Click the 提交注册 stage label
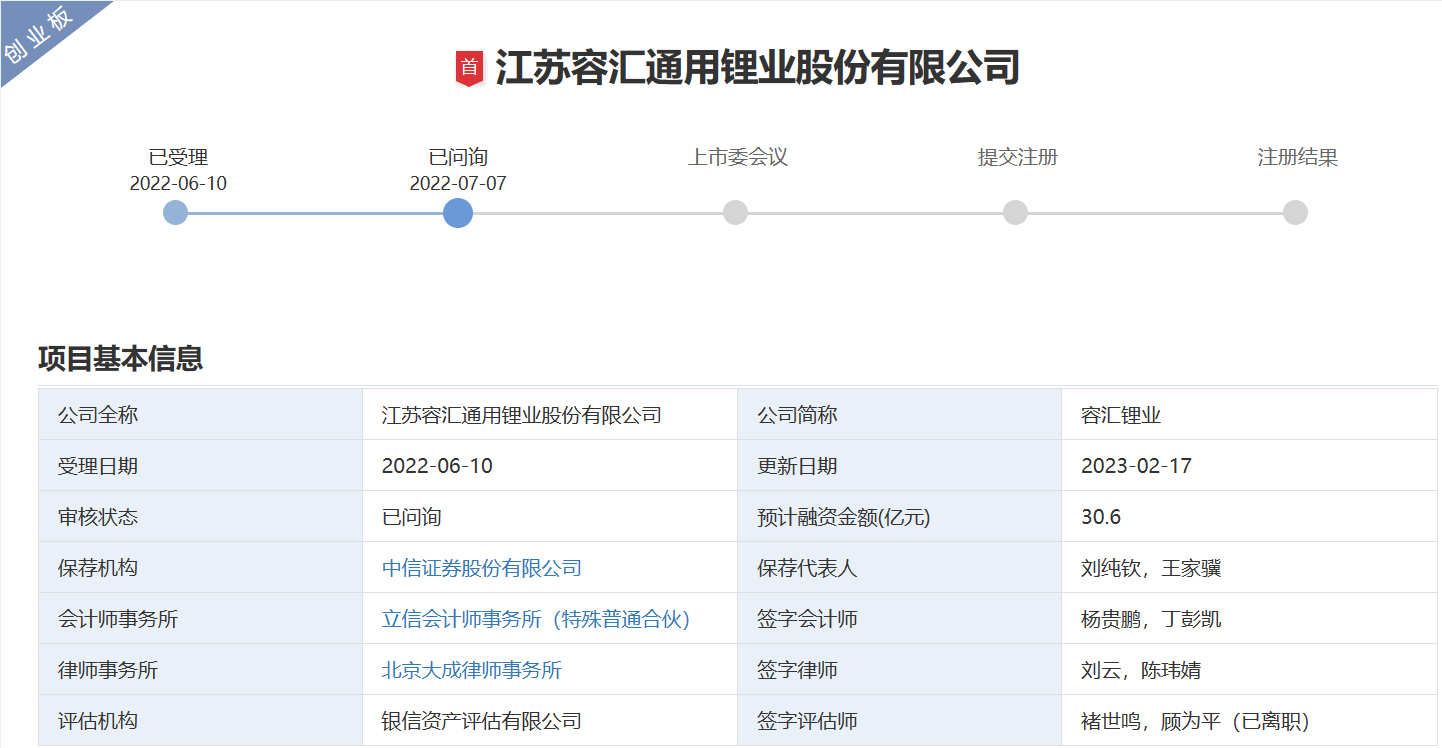Screen dimensions: 1442x748 [1018, 157]
